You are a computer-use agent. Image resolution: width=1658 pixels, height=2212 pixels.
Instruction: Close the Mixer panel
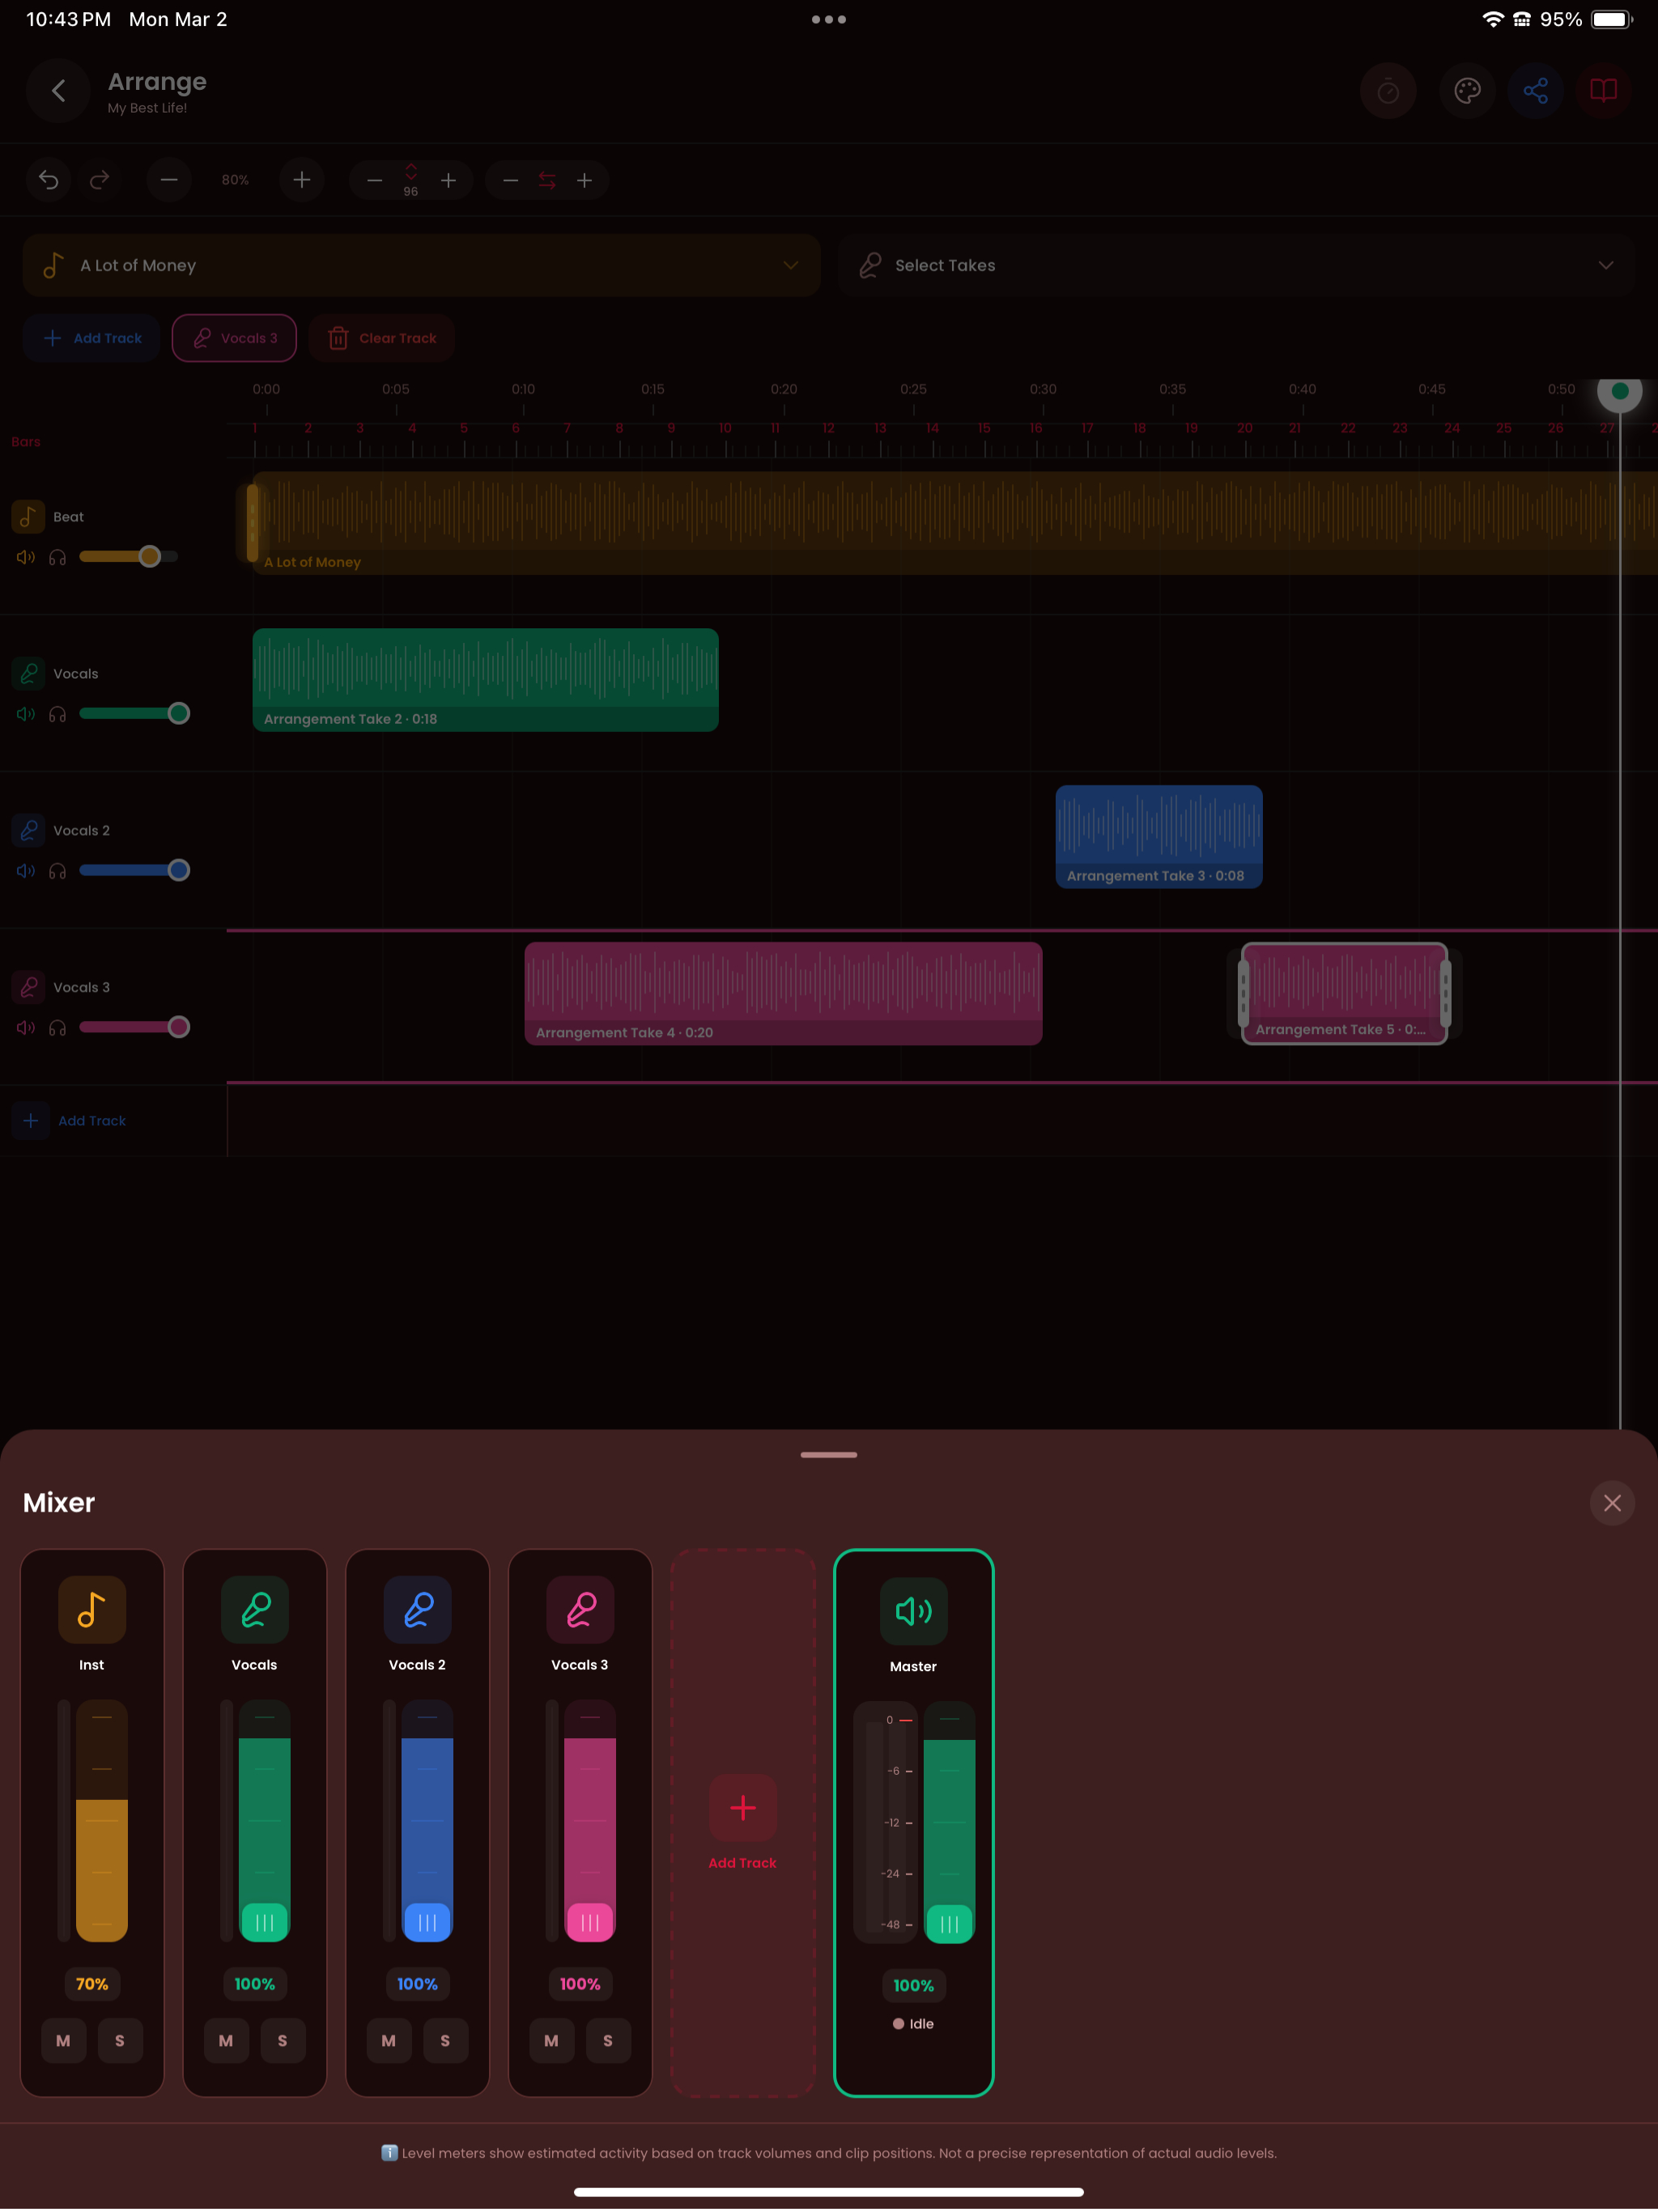[x=1611, y=1503]
